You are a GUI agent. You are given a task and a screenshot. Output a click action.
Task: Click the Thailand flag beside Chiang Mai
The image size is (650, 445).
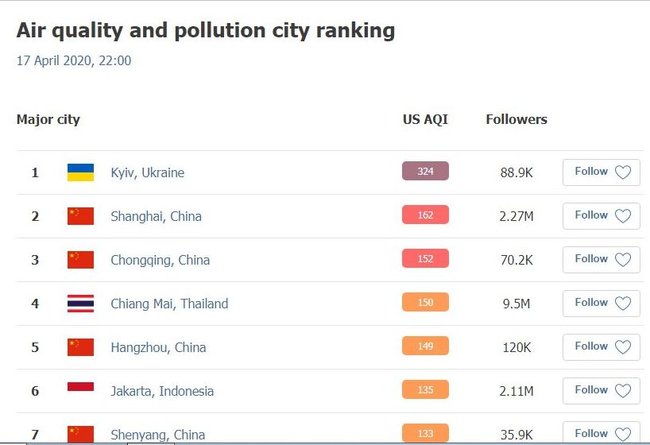(x=81, y=303)
